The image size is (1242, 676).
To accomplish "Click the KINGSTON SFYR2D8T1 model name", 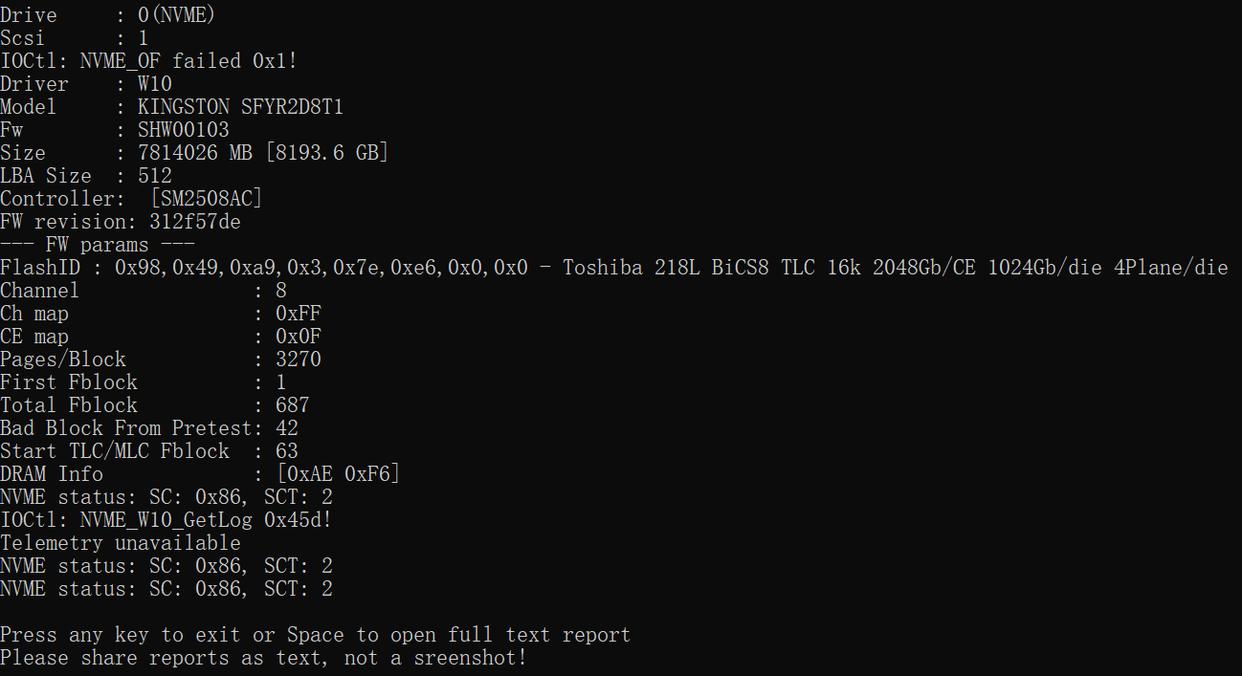I will [x=240, y=107].
